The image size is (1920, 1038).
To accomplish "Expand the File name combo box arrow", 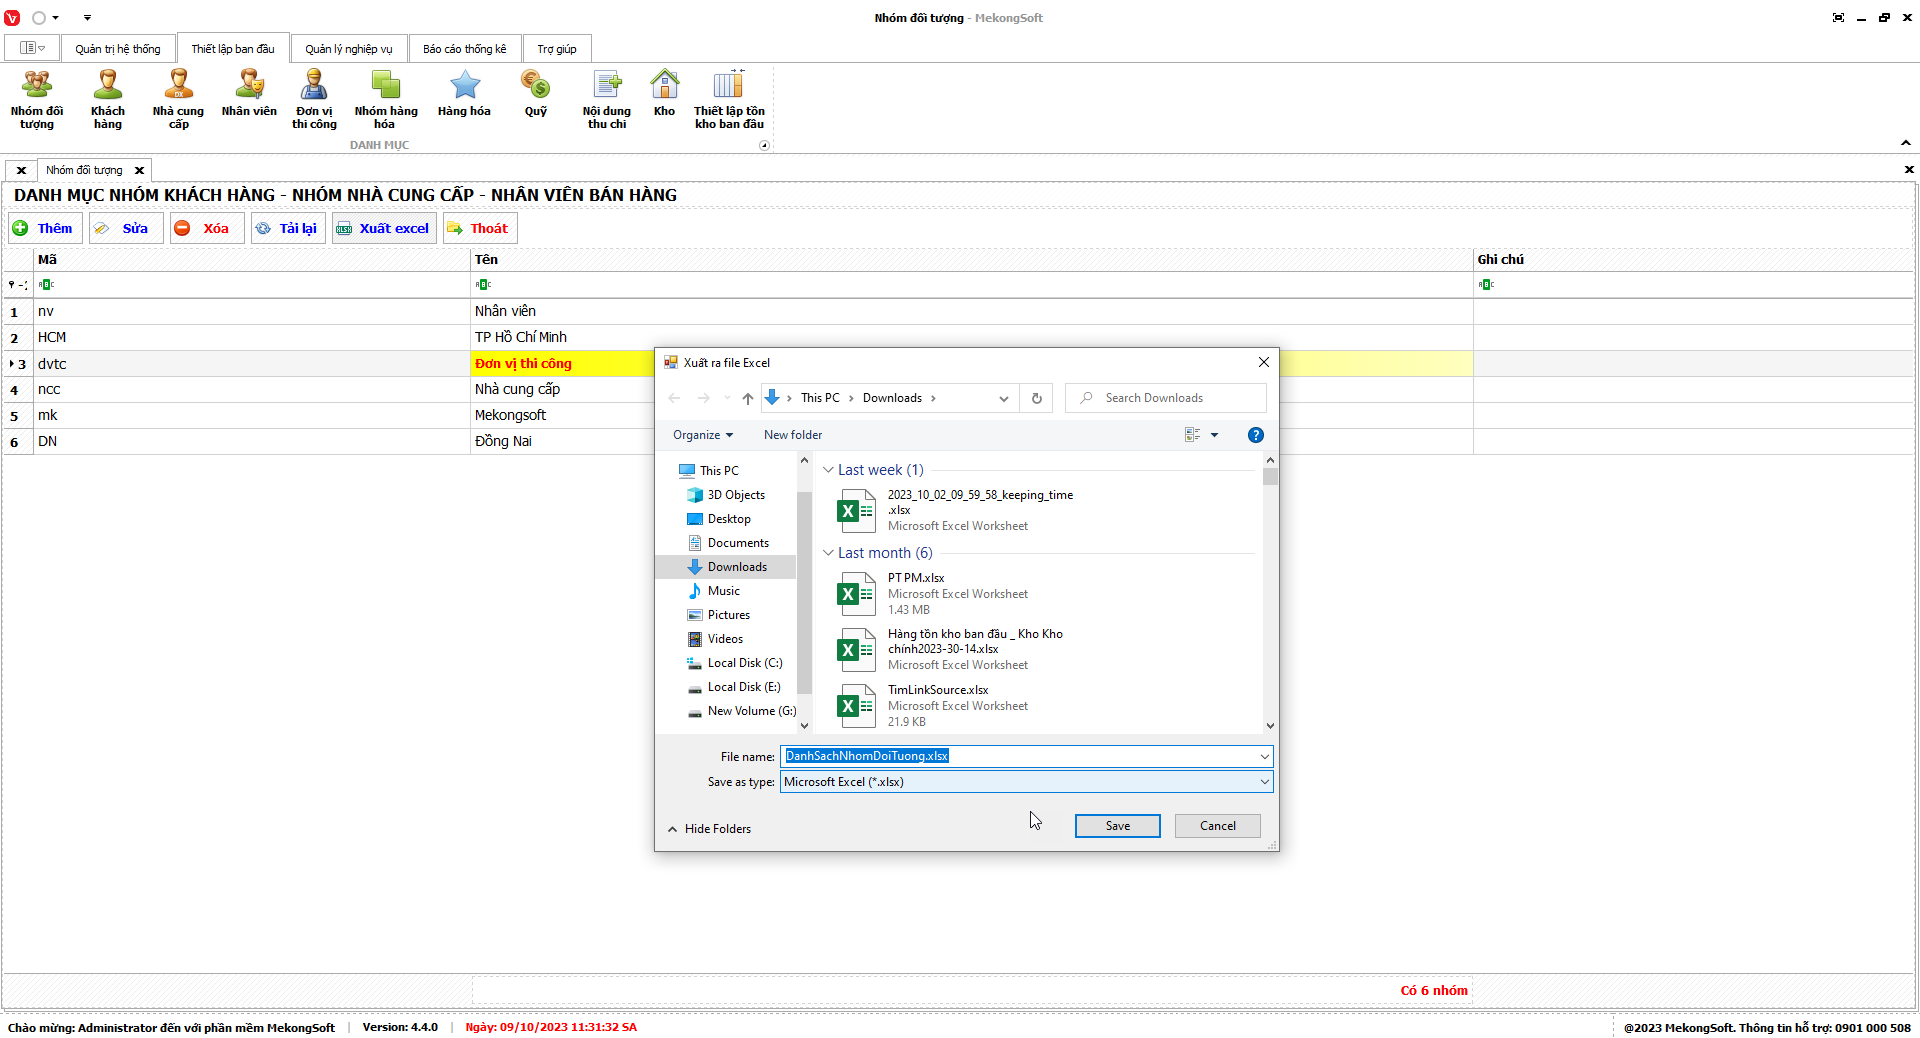I will point(1265,756).
